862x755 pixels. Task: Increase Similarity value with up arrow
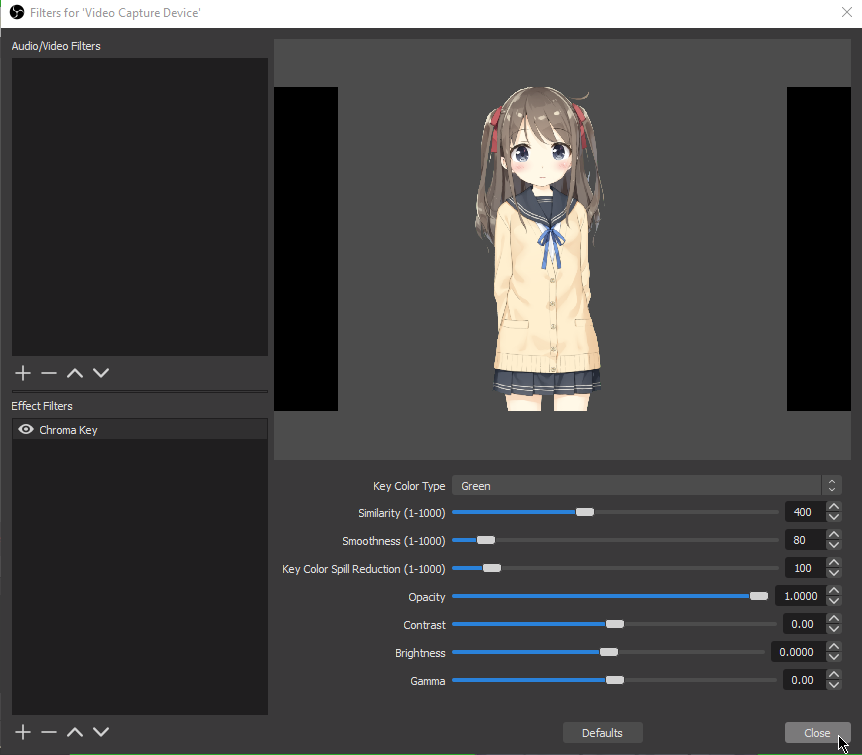[x=833, y=507]
